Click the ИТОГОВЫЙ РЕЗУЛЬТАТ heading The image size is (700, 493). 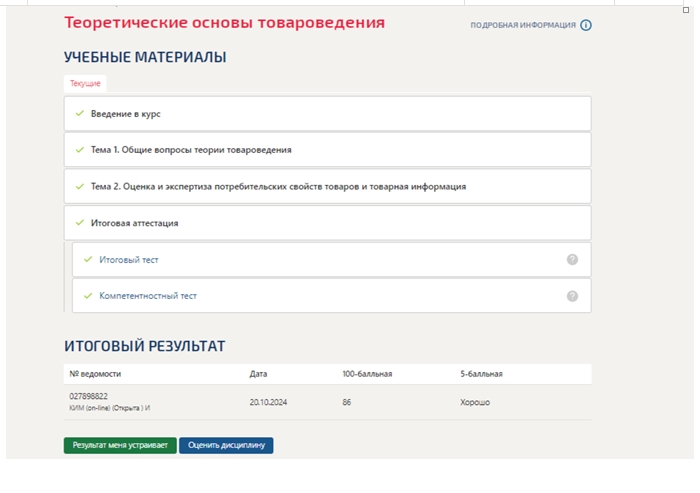coord(145,346)
